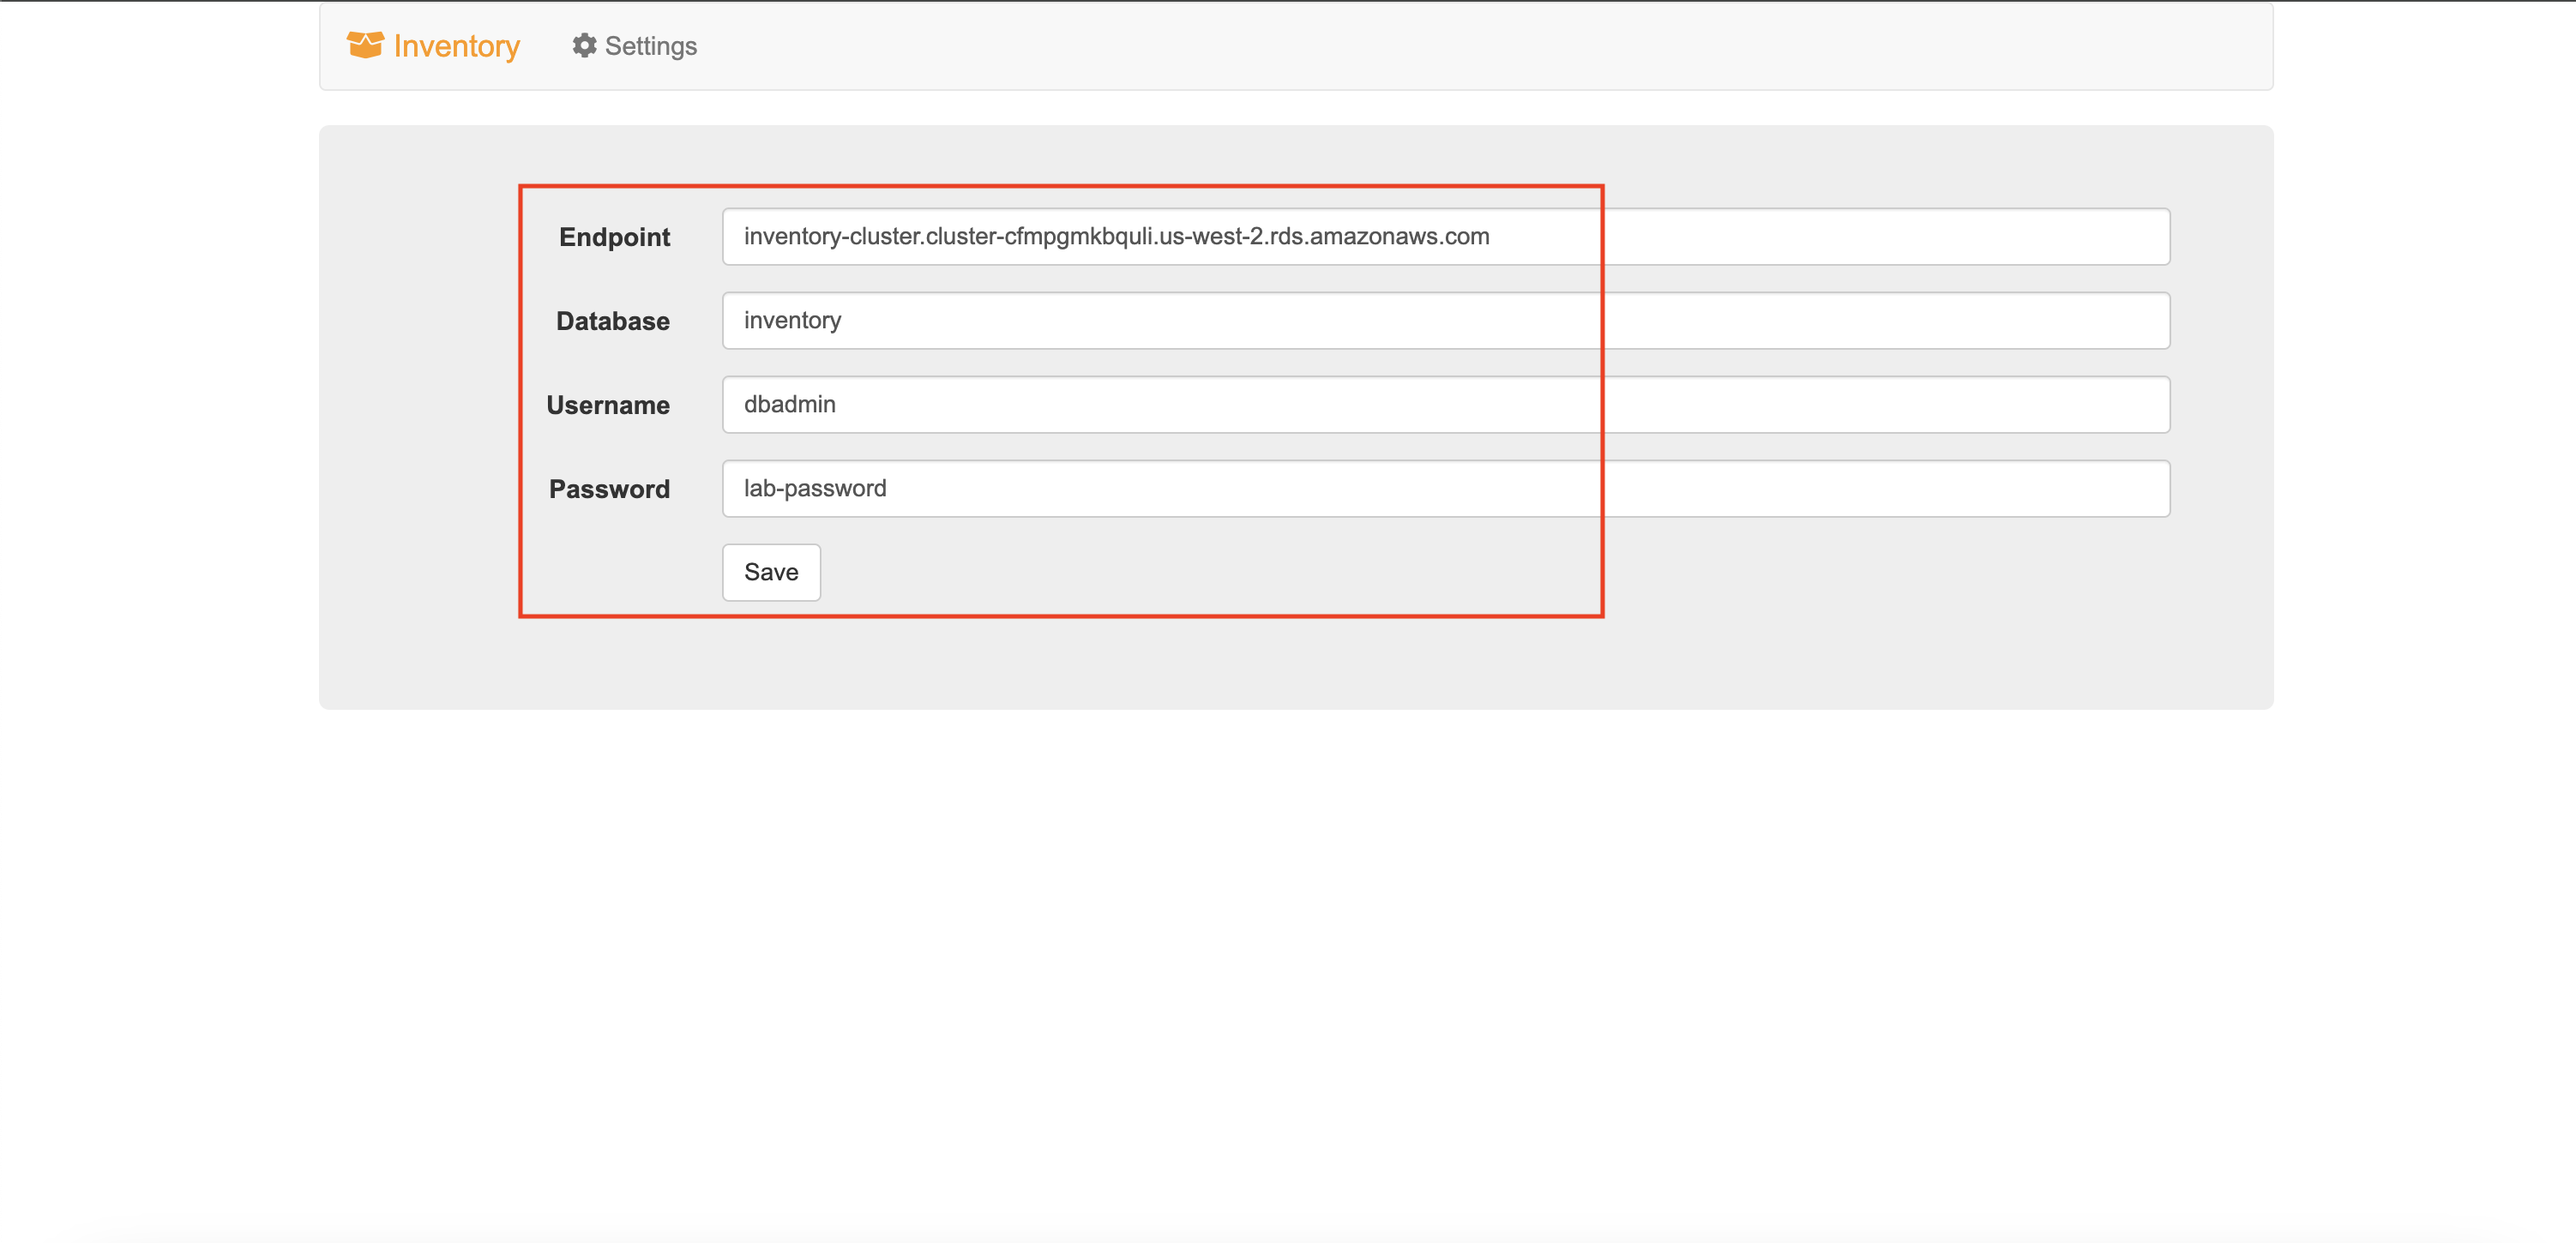Click the bold Username label
The height and width of the screenshot is (1243, 2576).
(x=607, y=405)
